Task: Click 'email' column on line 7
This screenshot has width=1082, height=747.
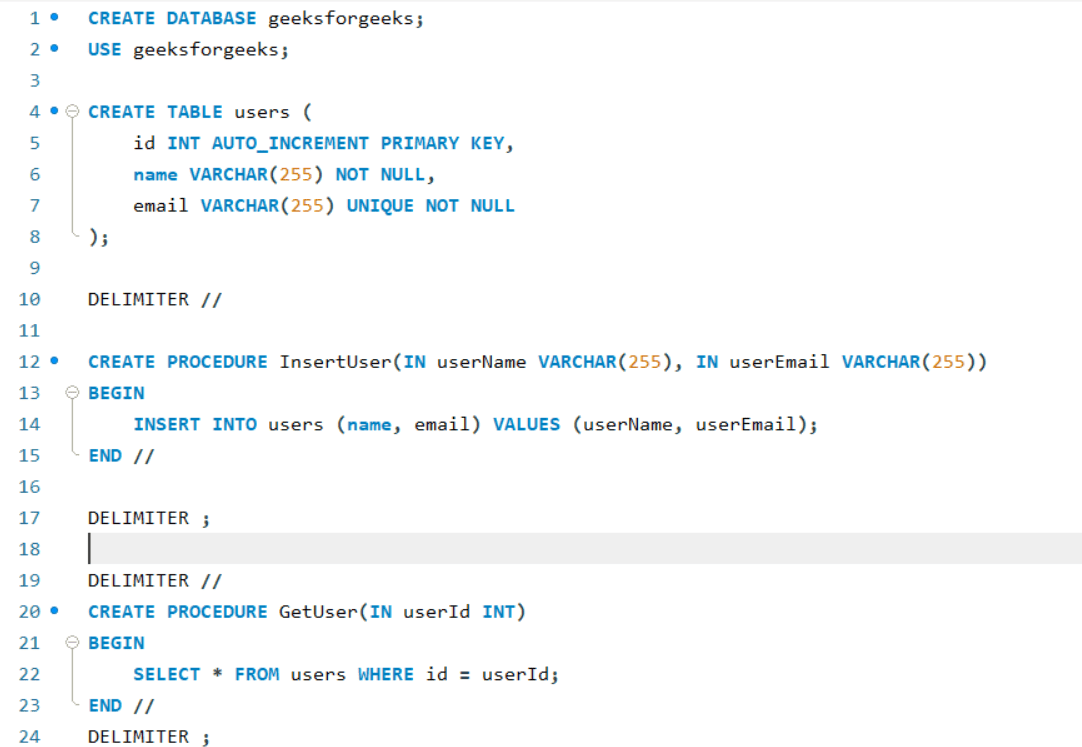Action: pyautogui.click(x=160, y=206)
